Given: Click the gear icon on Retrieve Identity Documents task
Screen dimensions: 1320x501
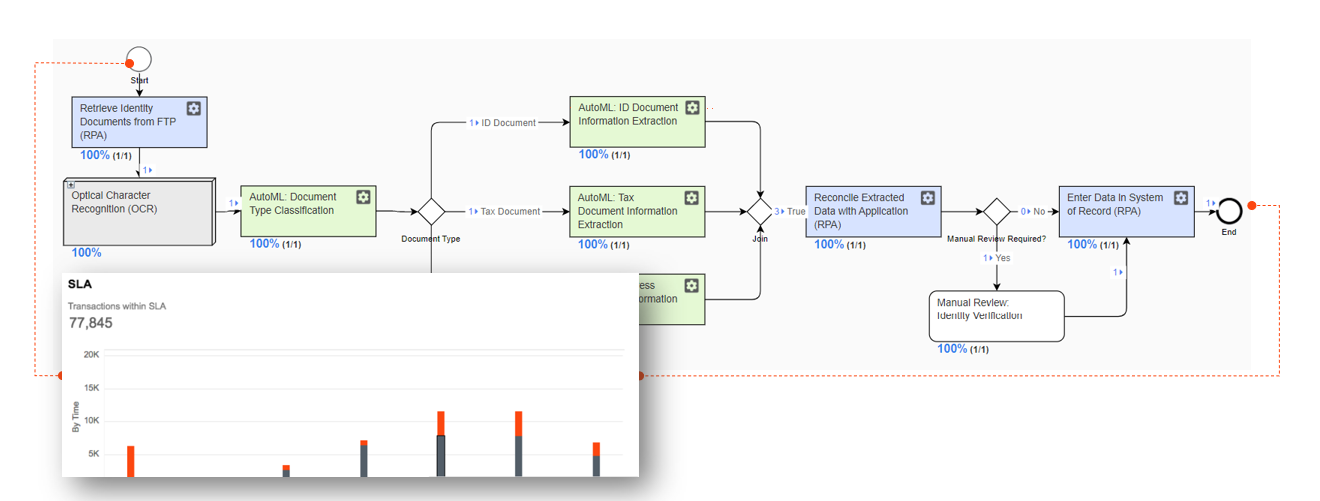Looking at the screenshot, I should click(194, 108).
